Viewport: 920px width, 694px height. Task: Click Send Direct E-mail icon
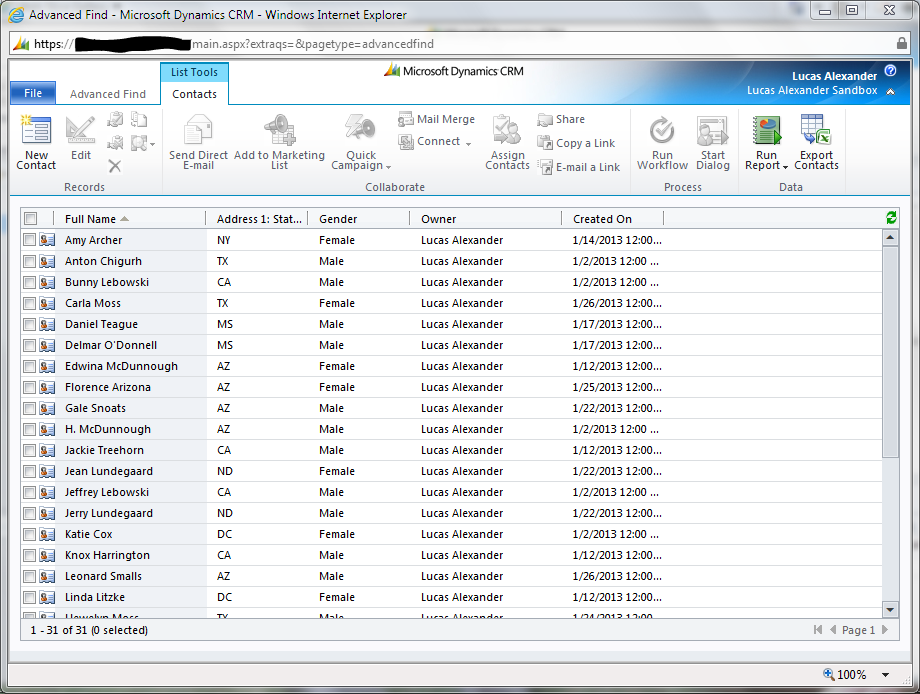(x=198, y=130)
